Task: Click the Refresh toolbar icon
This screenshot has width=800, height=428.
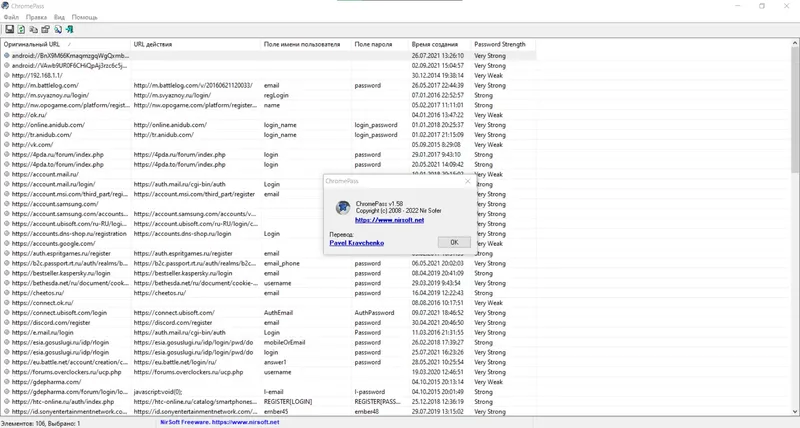Action: (21, 30)
